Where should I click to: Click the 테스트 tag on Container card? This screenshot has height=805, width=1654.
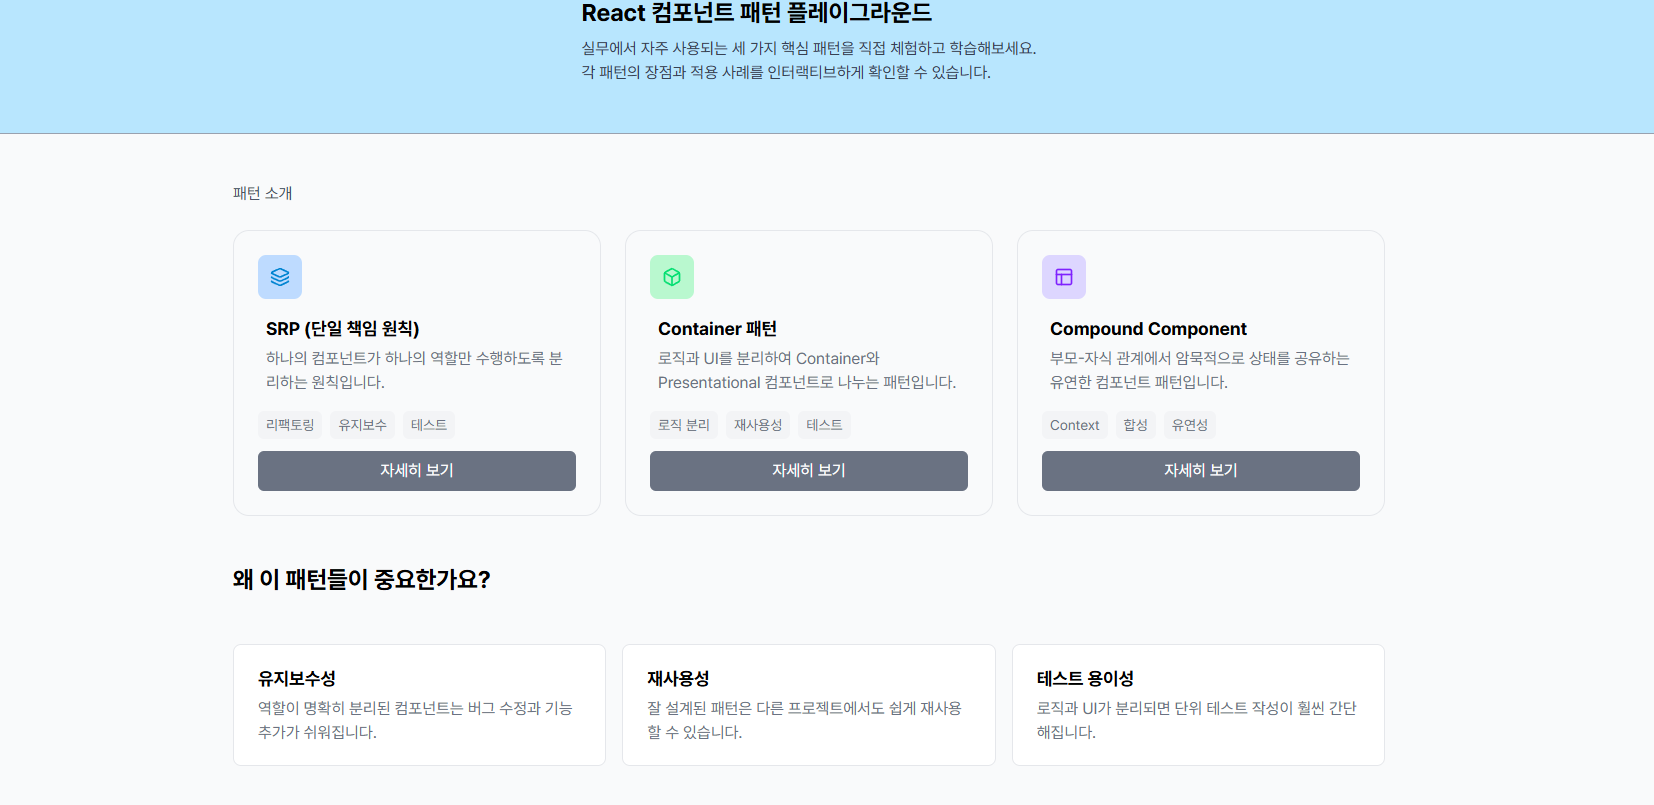(824, 425)
